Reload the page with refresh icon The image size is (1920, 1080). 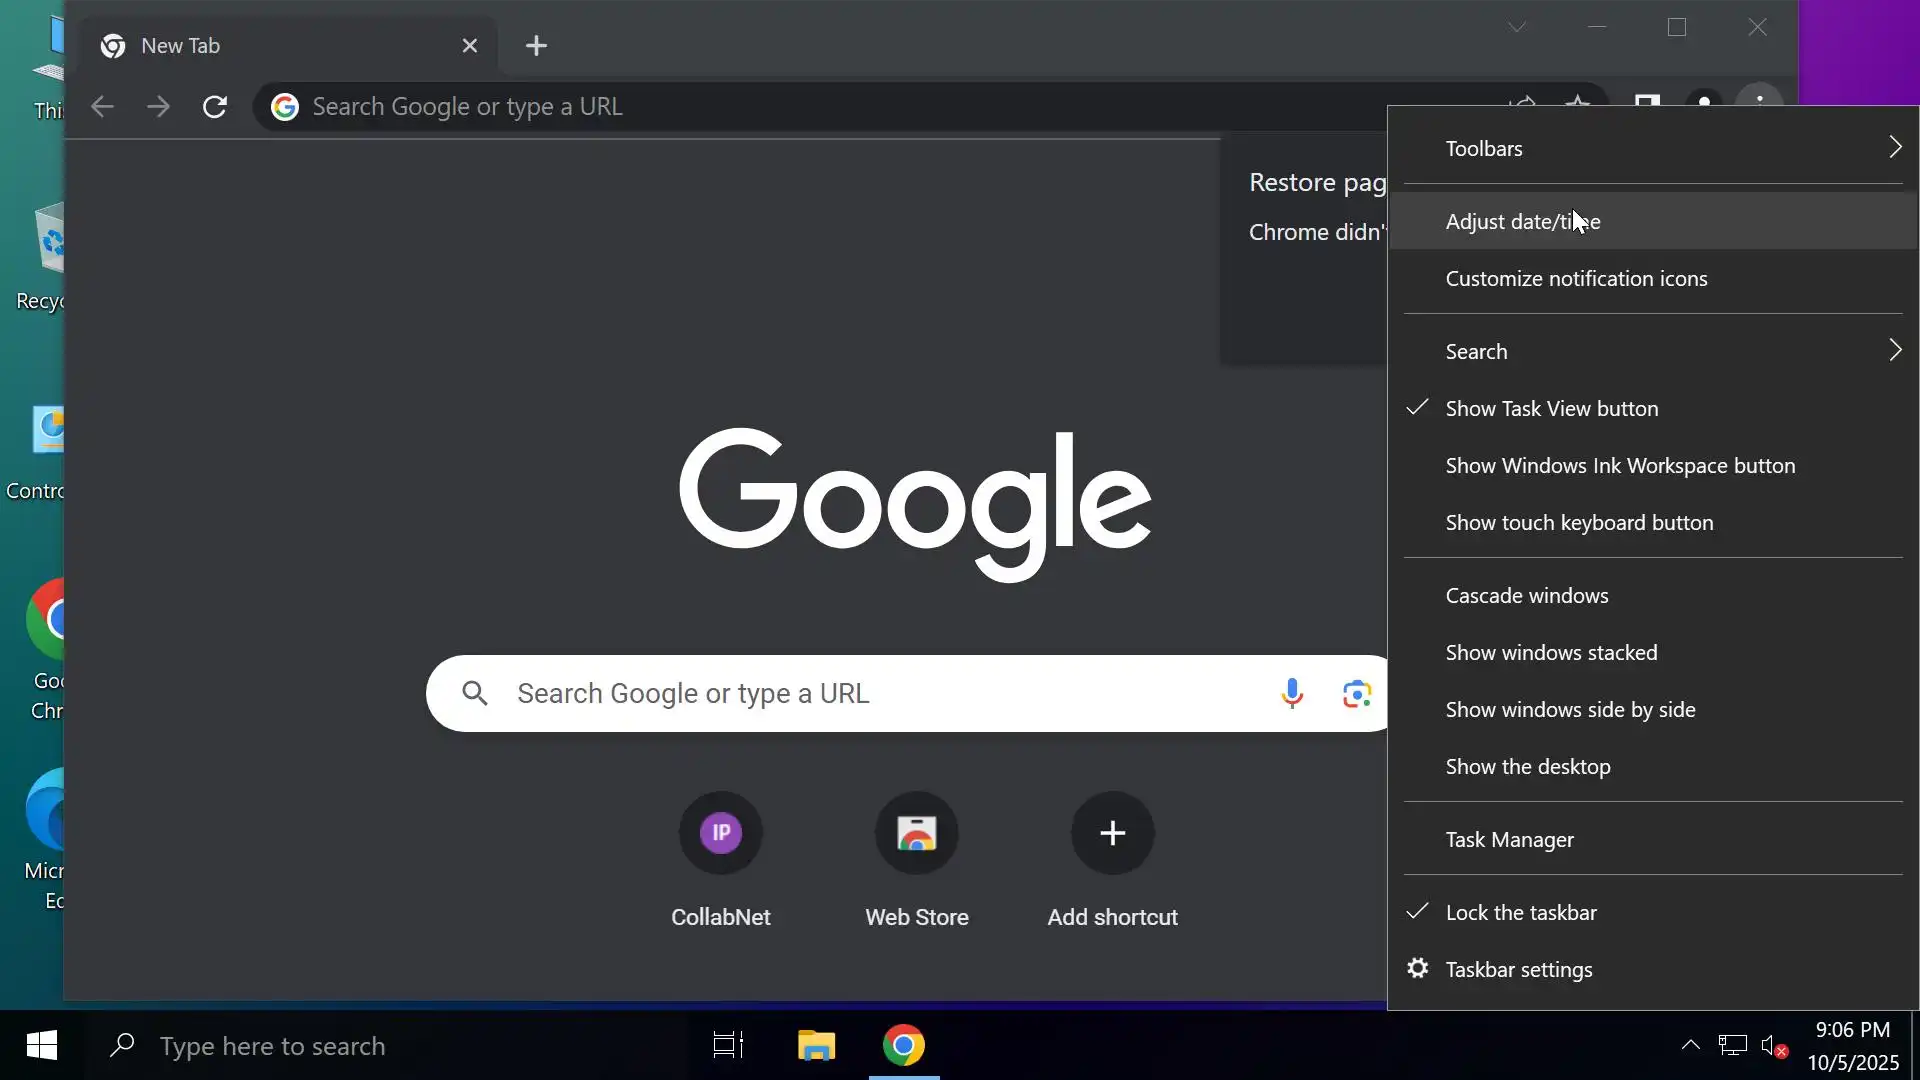click(x=215, y=107)
